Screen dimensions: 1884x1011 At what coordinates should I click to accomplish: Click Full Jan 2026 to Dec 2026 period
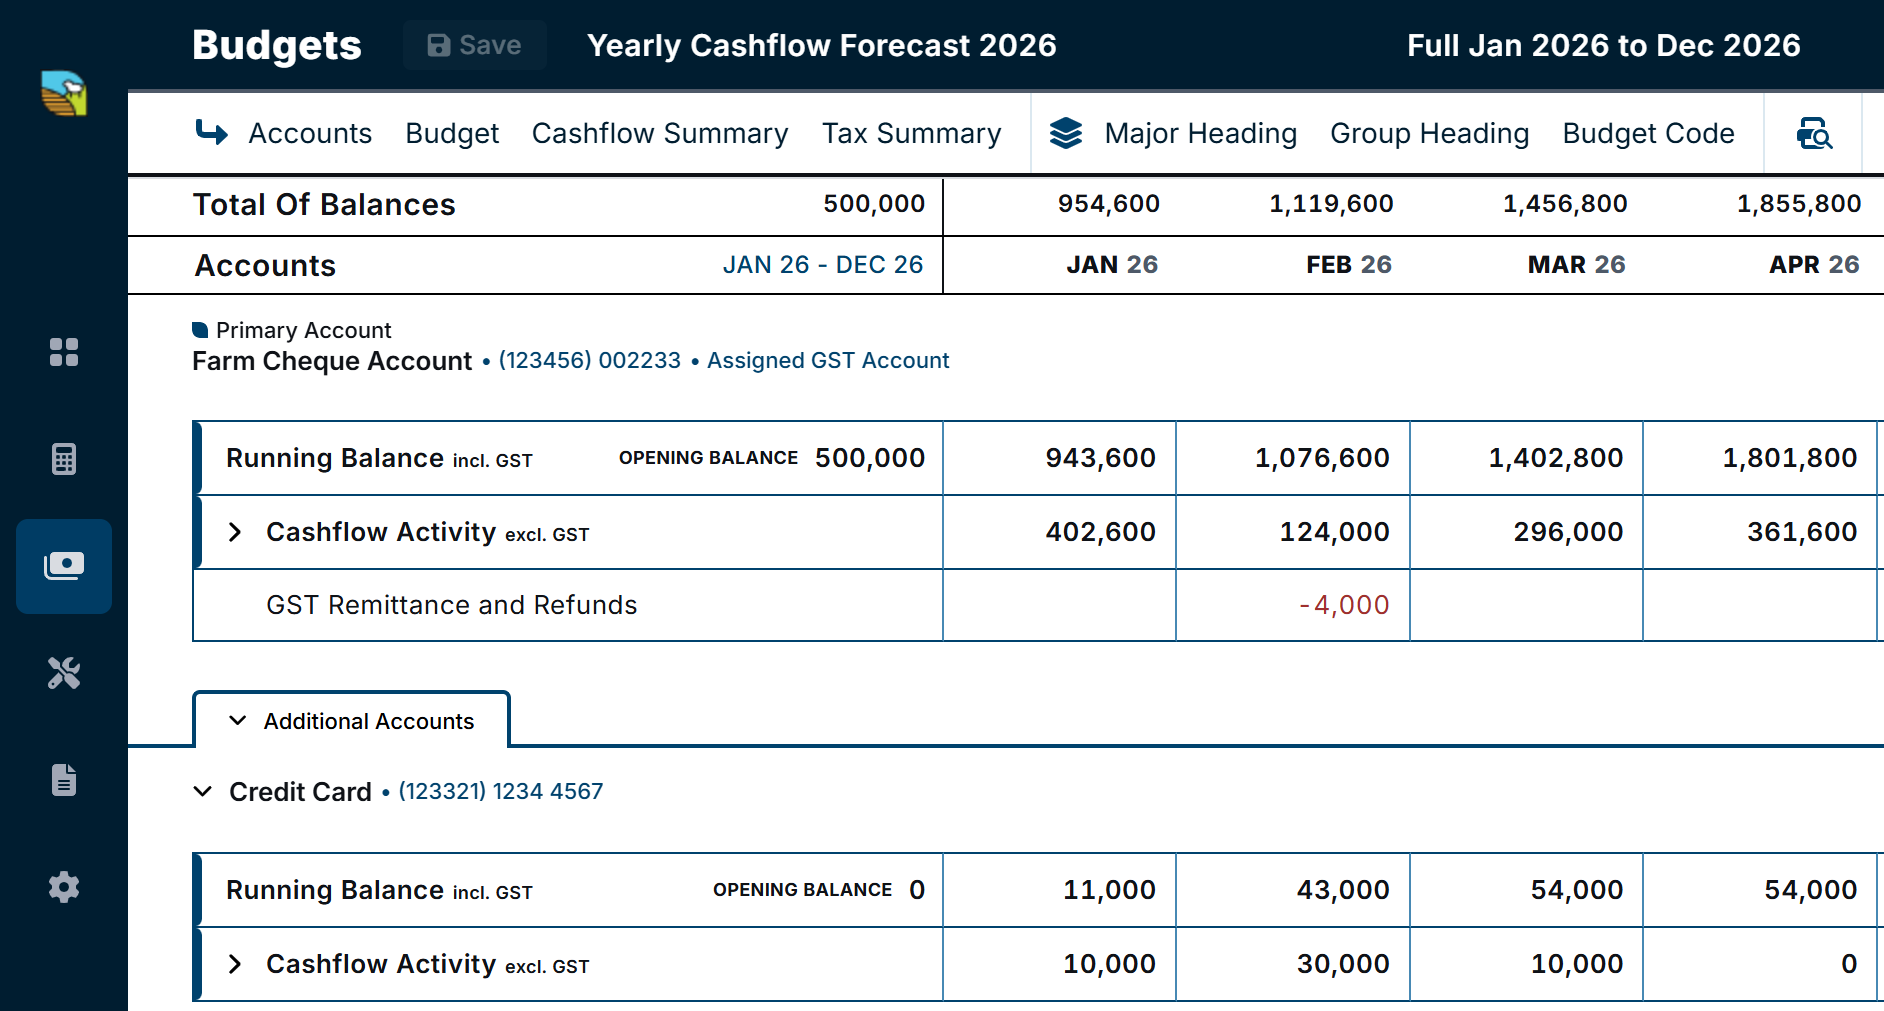[x=1603, y=45]
